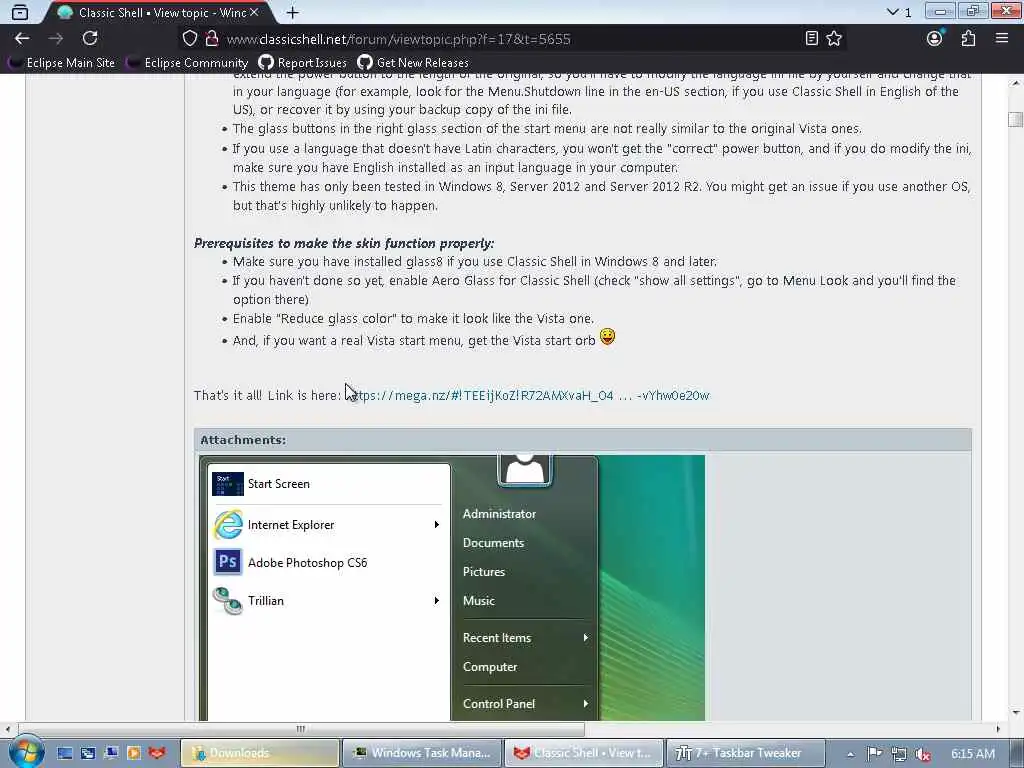Select Administrator in start menu image
Viewport: 1024px width, 768px height.
point(499,514)
